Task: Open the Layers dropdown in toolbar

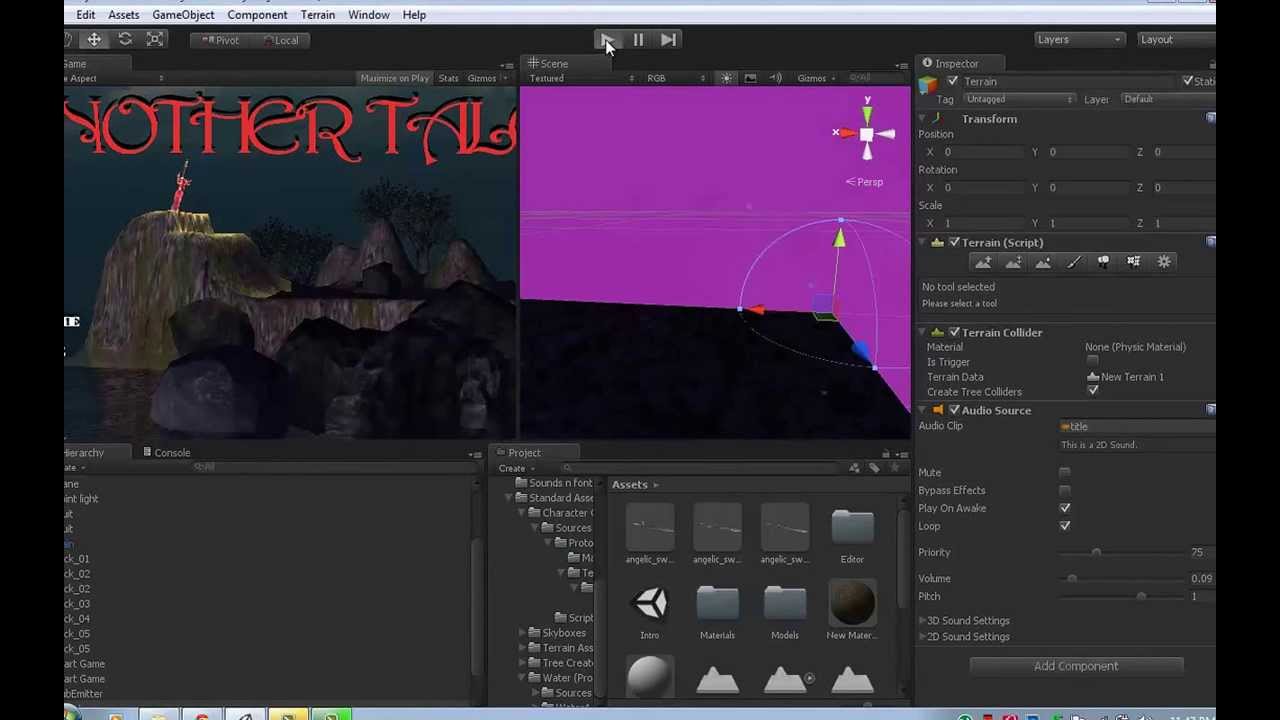Action: click(x=1078, y=40)
